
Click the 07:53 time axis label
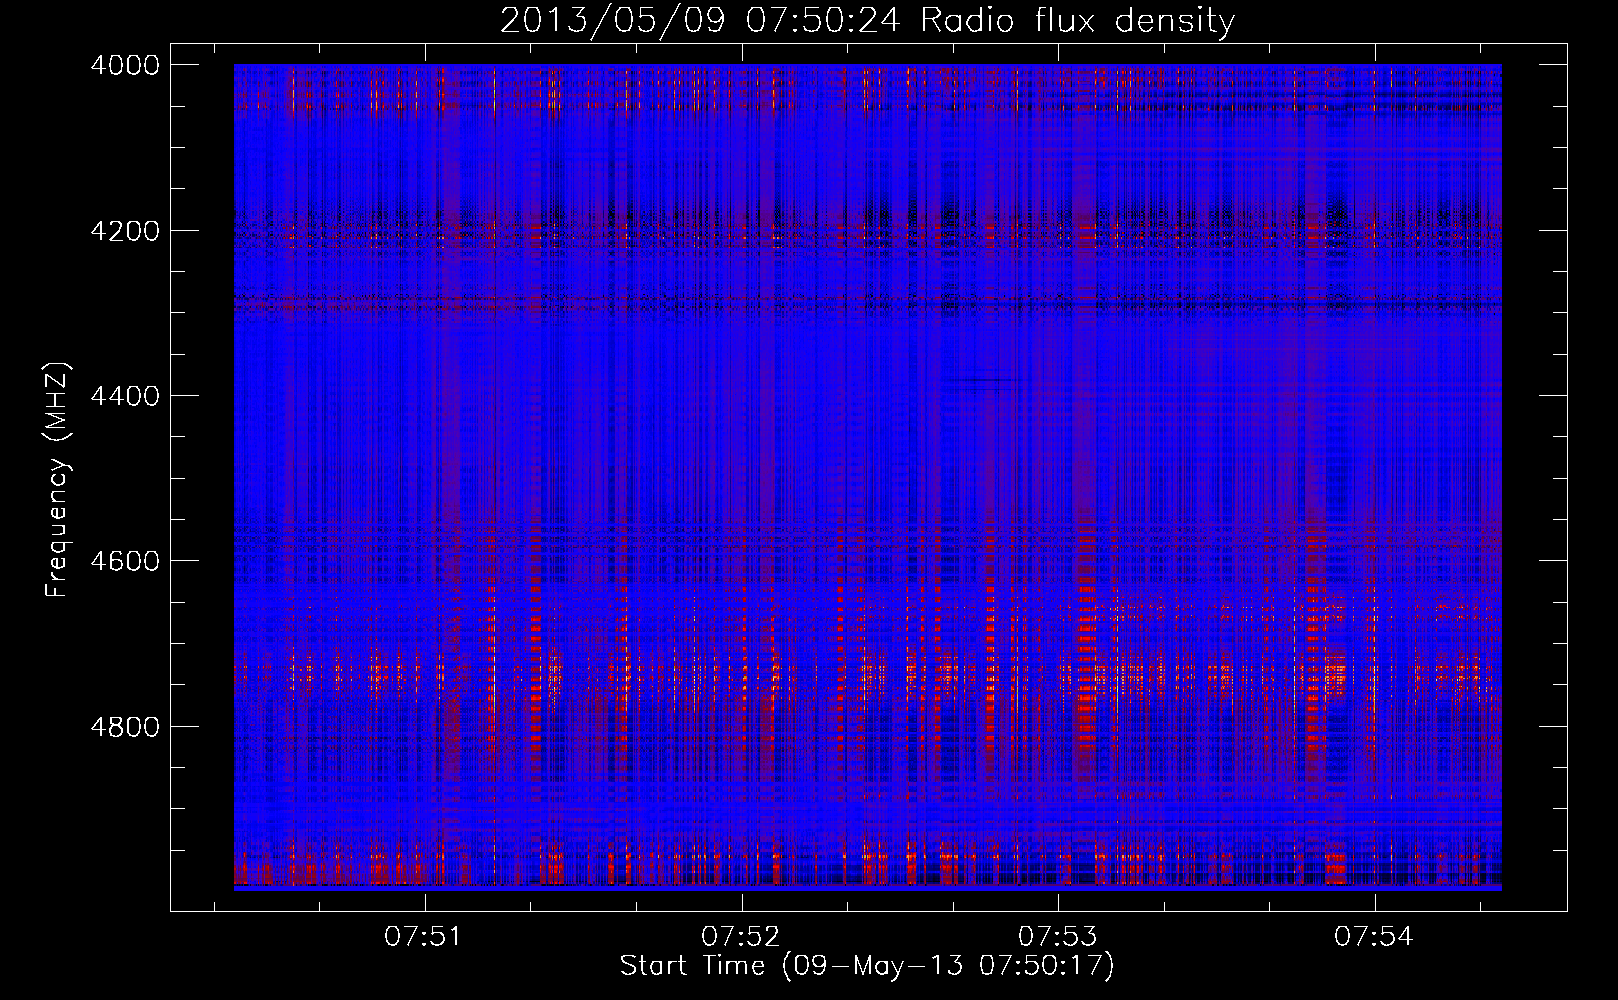click(x=1058, y=937)
